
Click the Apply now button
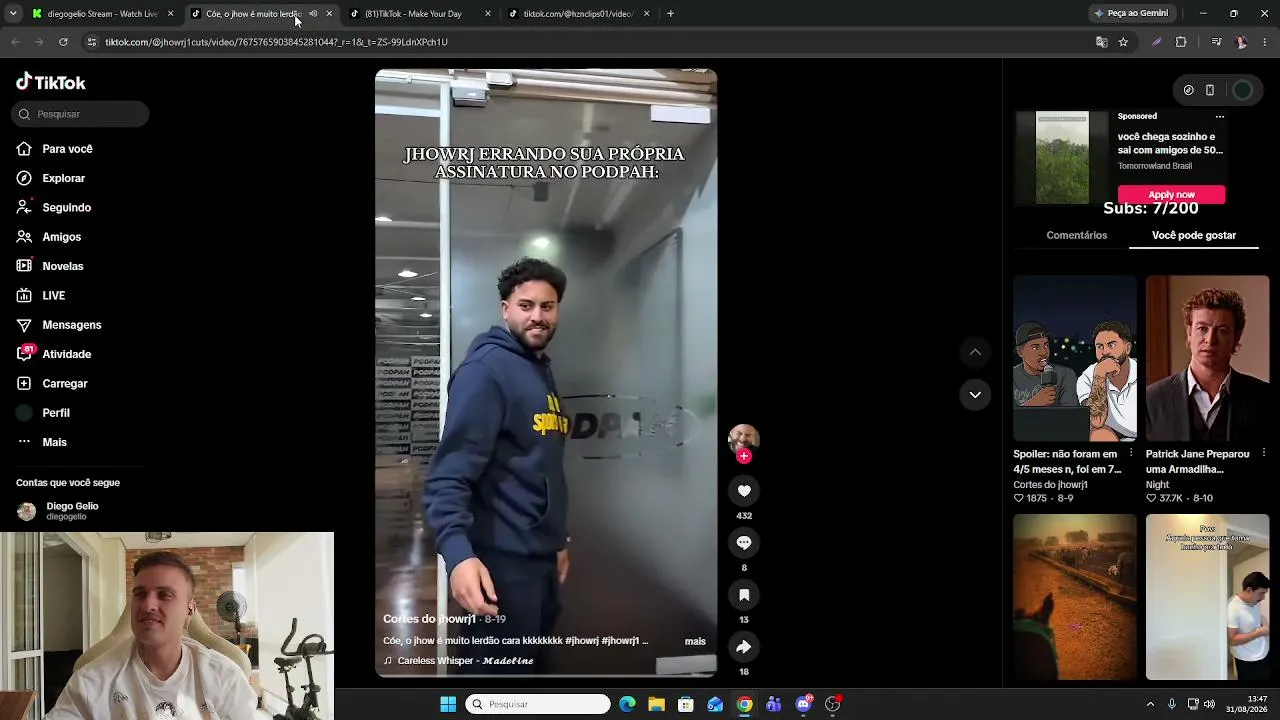[1171, 194]
